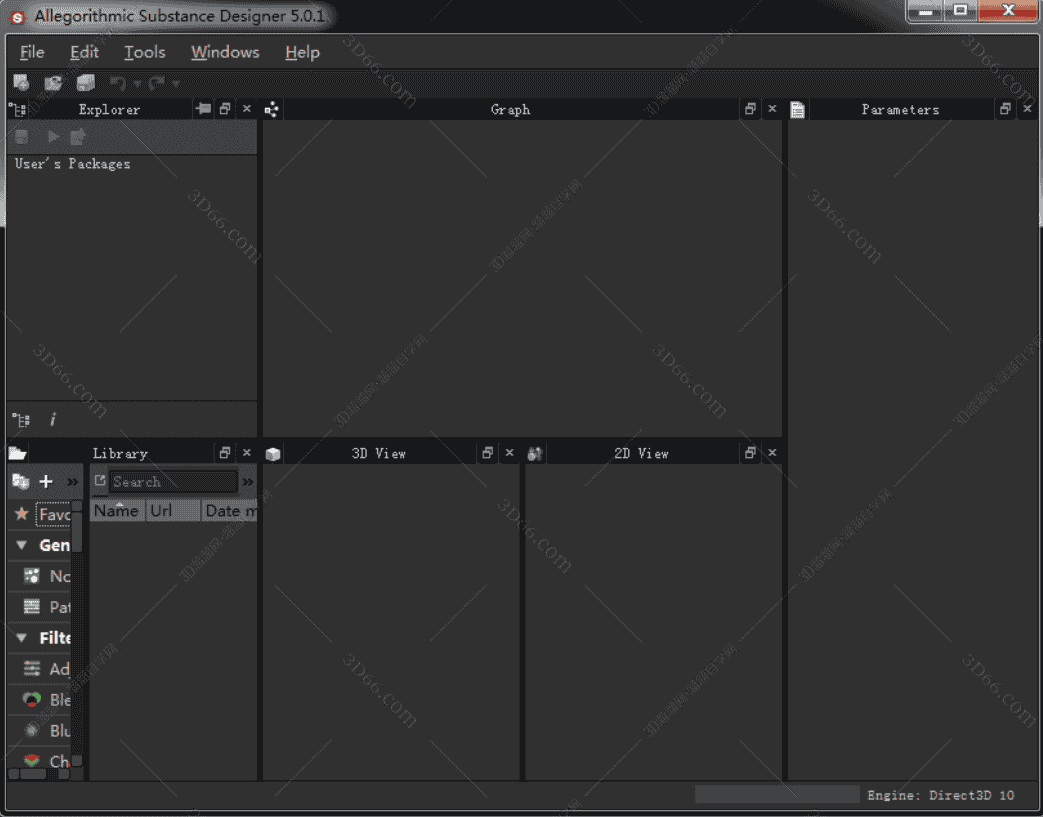Click the Library search field

[x=172, y=482]
